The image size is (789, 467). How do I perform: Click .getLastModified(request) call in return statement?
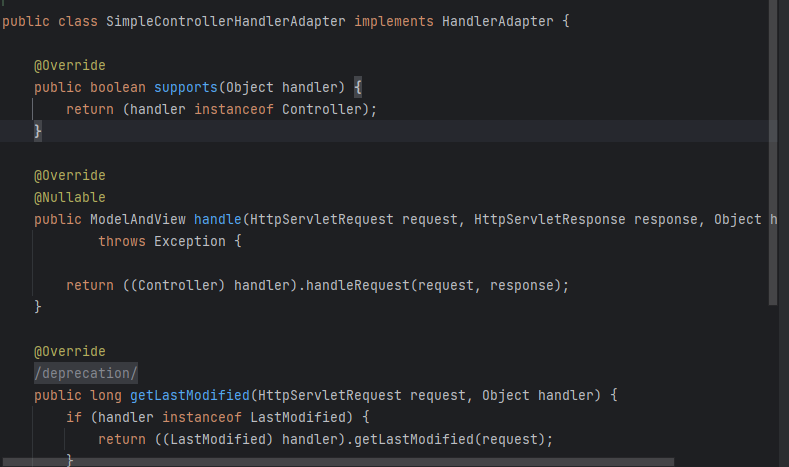446,439
